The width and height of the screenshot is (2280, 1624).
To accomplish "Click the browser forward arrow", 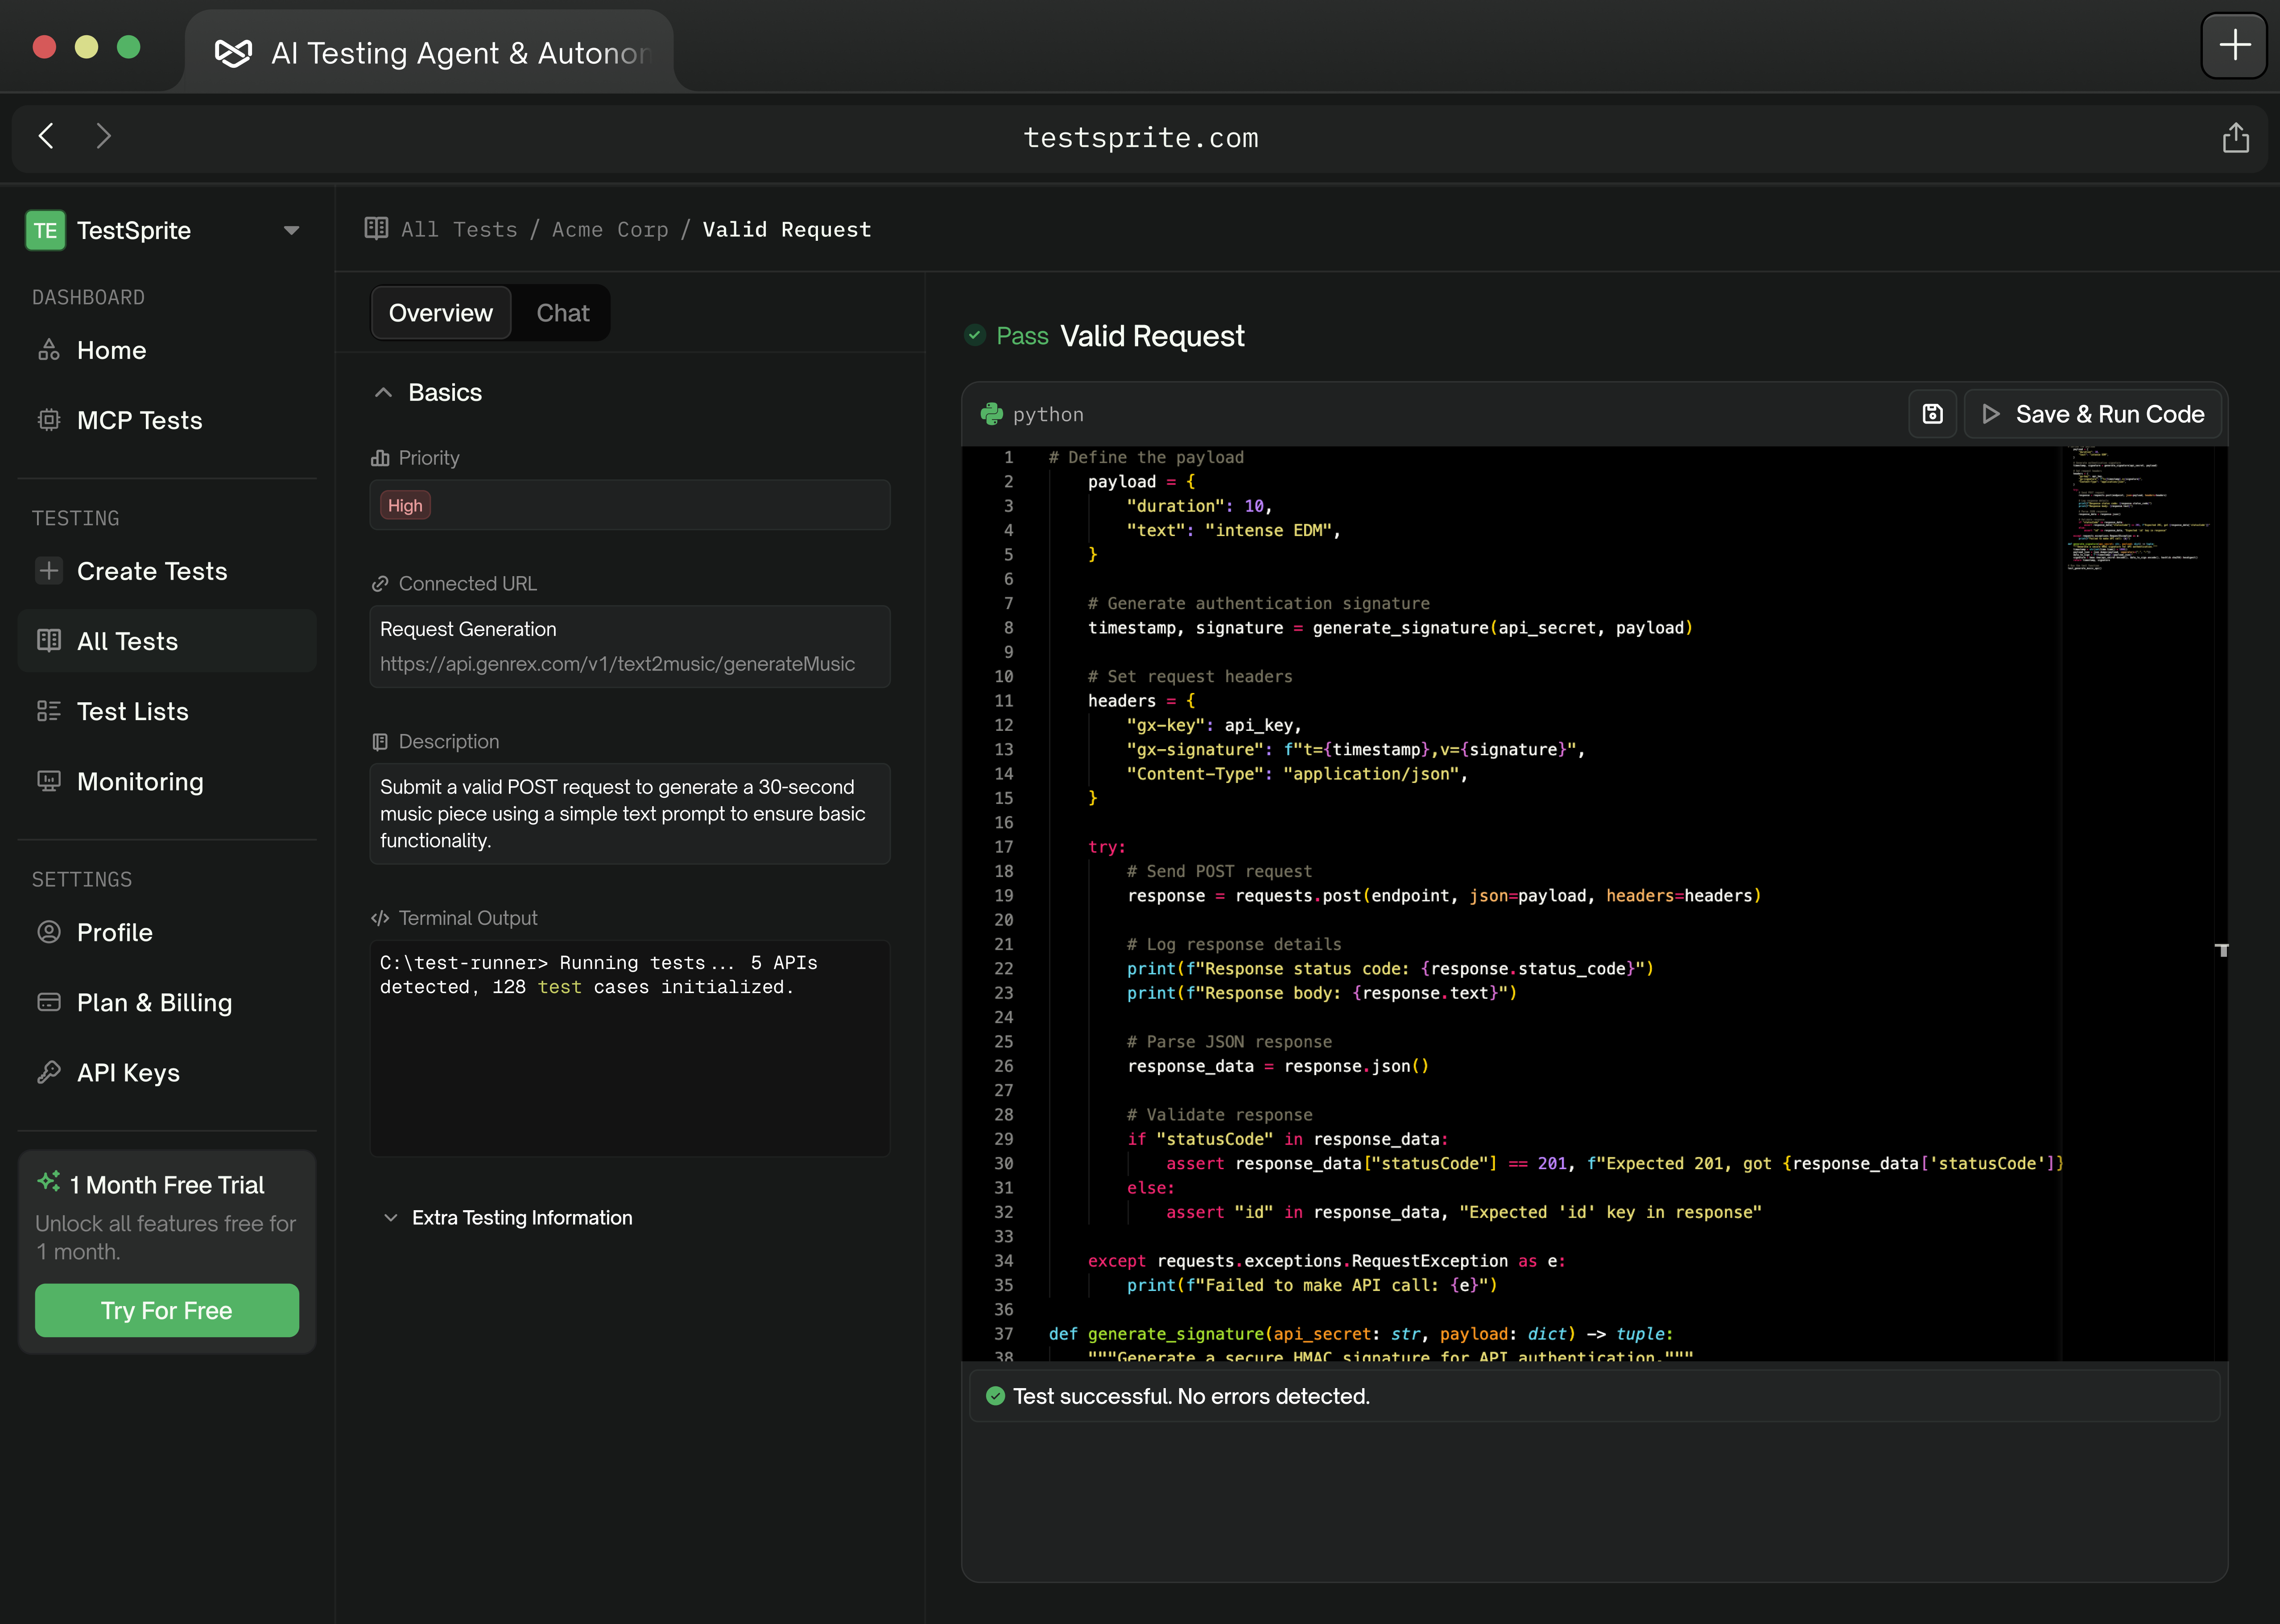I will tap(103, 136).
